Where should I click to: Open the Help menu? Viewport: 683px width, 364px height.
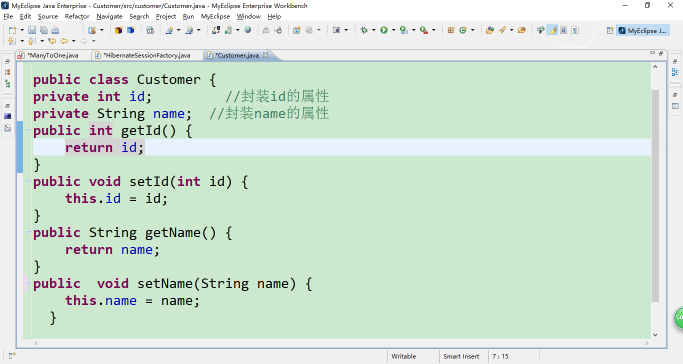[x=274, y=17]
